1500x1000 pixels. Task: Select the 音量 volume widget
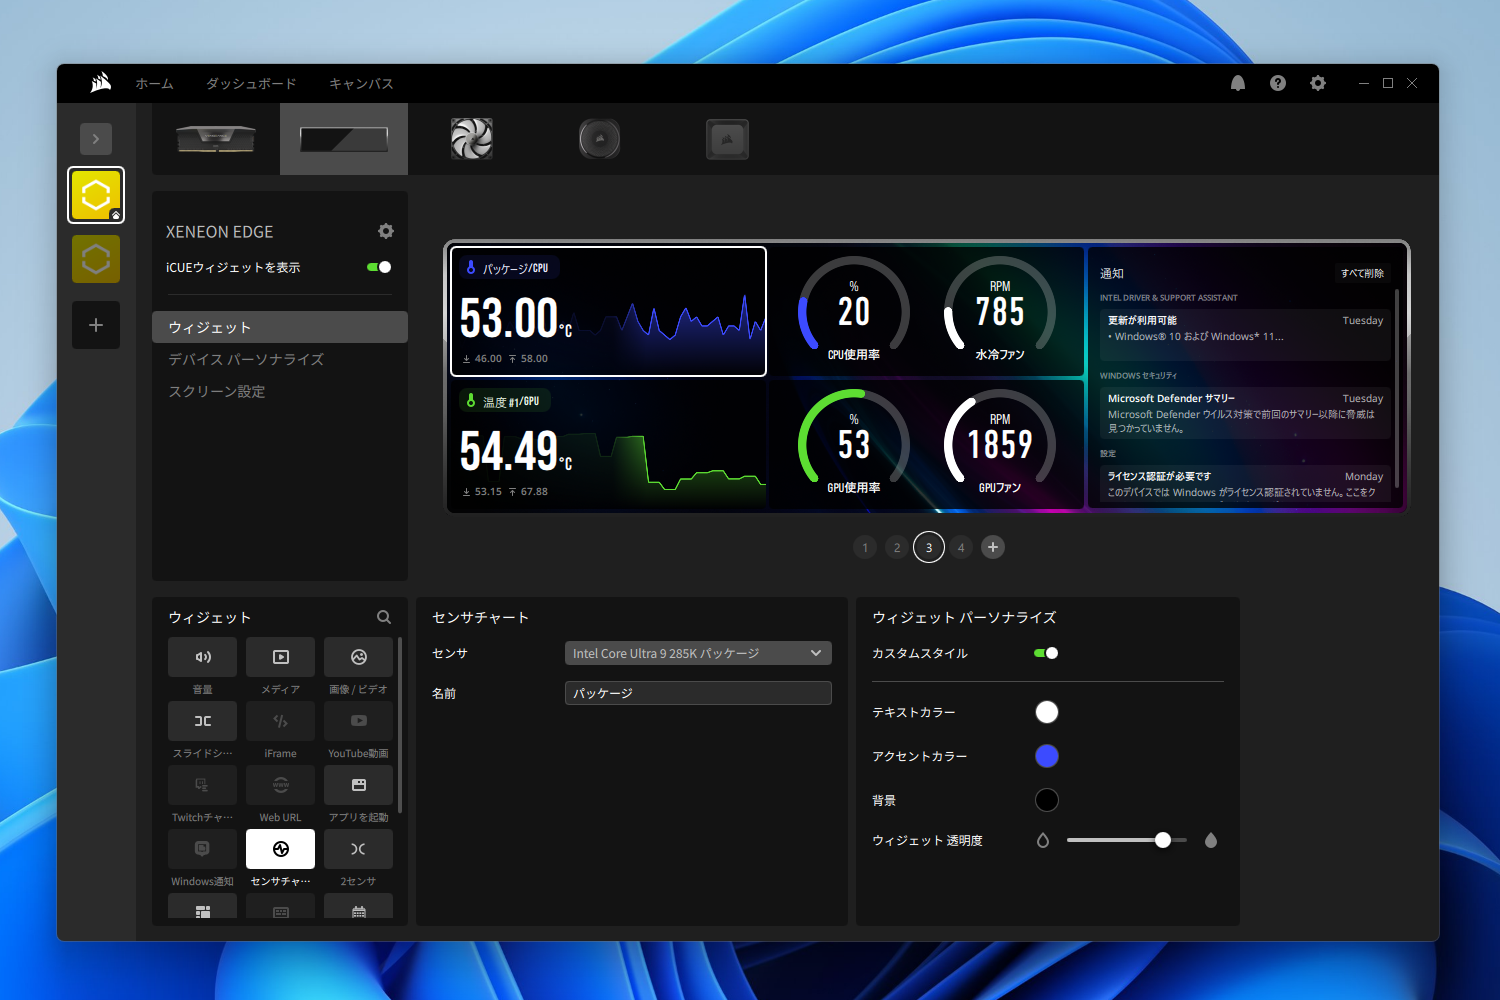202,656
